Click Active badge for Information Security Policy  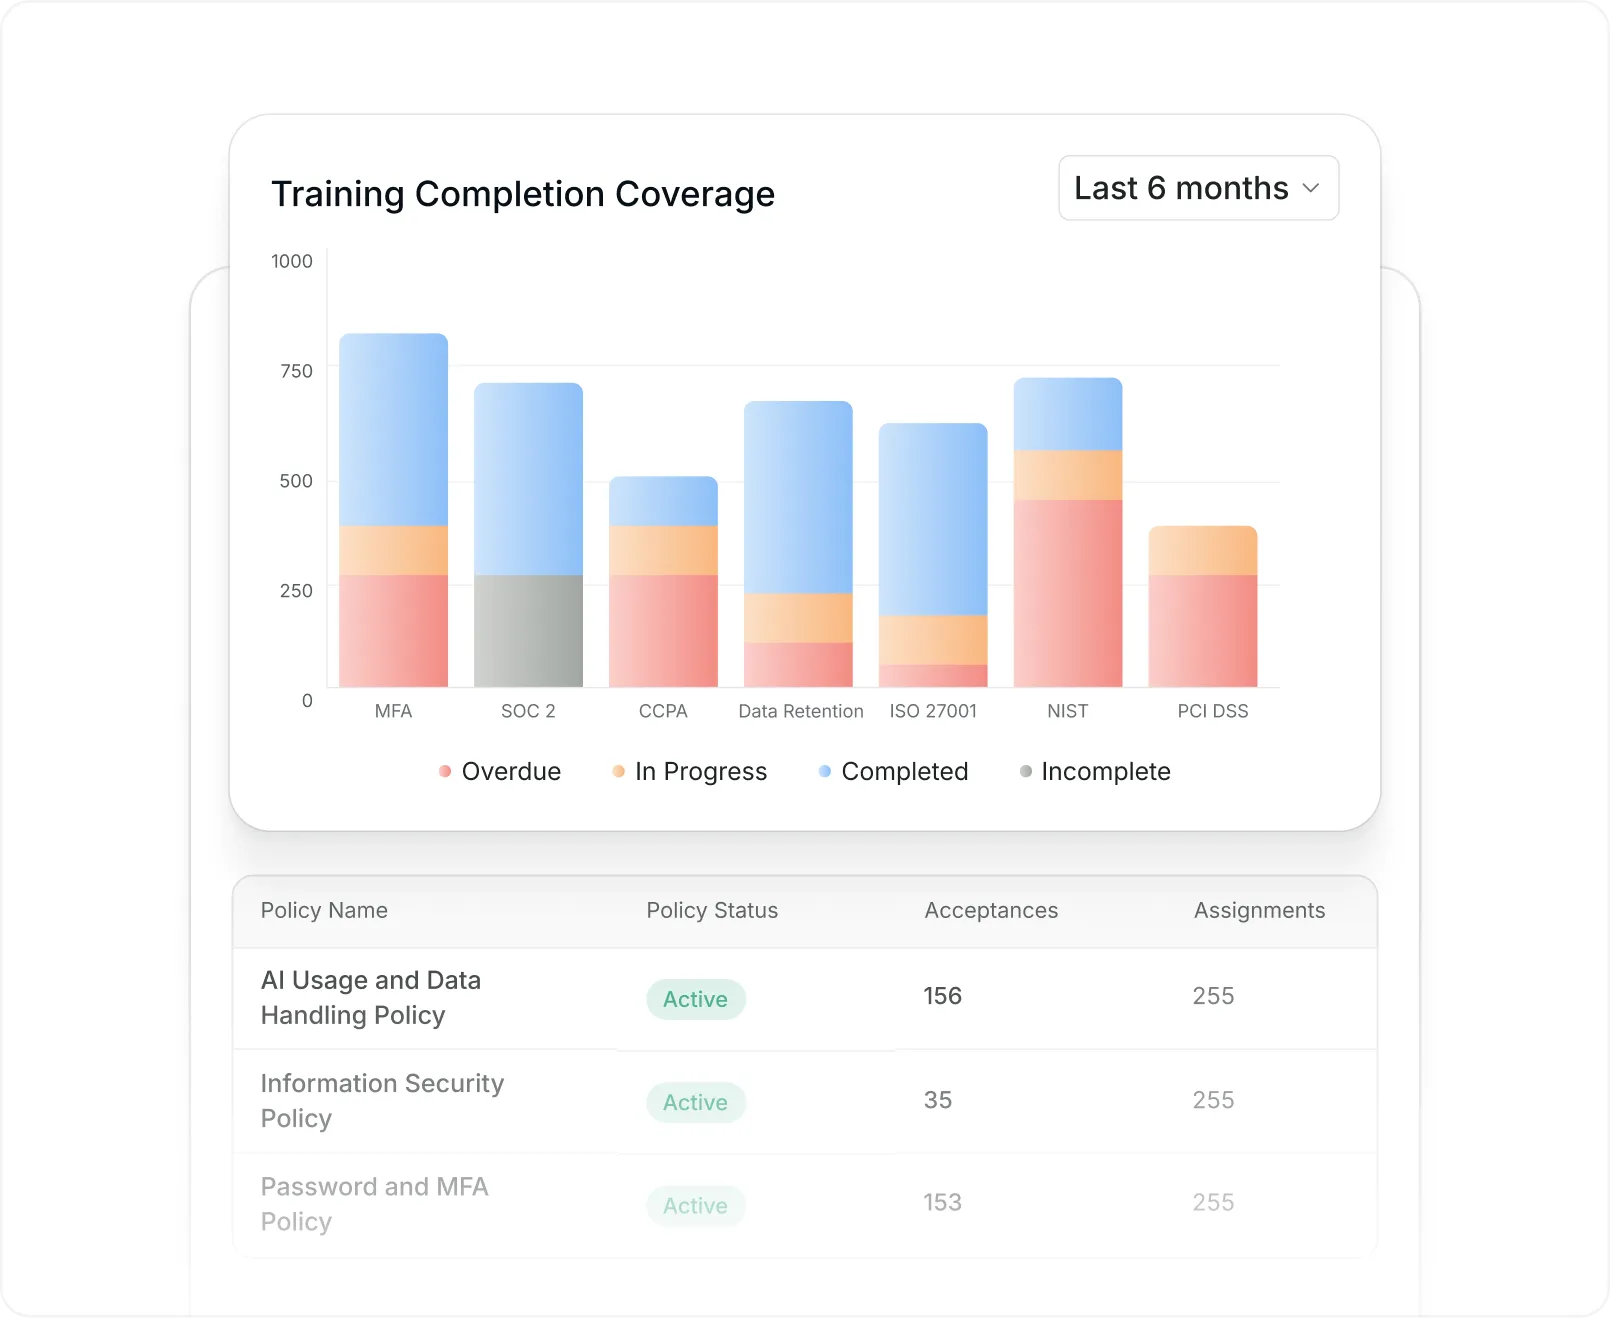696,1102
